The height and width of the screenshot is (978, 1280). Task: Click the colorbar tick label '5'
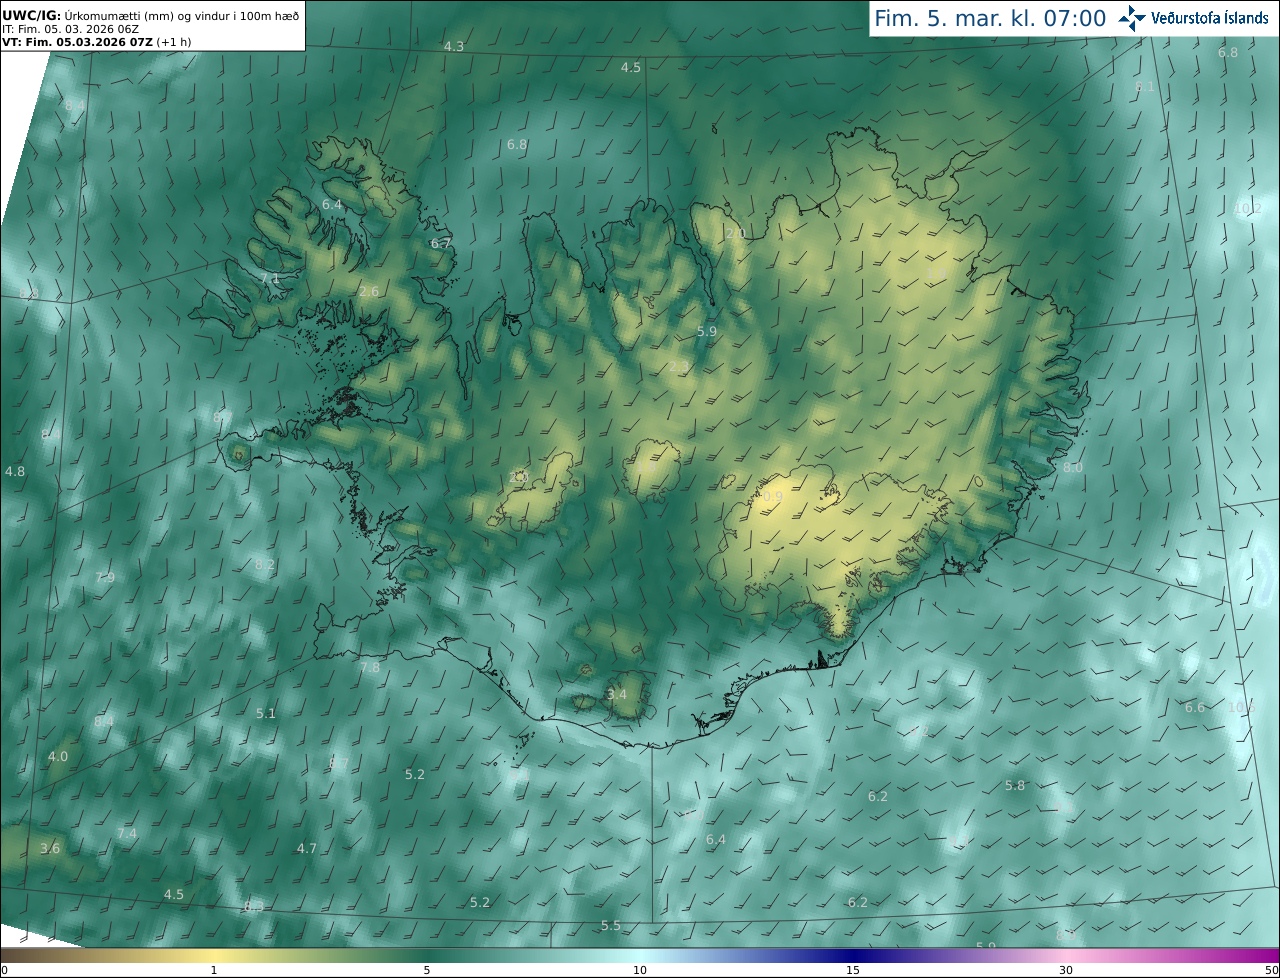coord(427,970)
